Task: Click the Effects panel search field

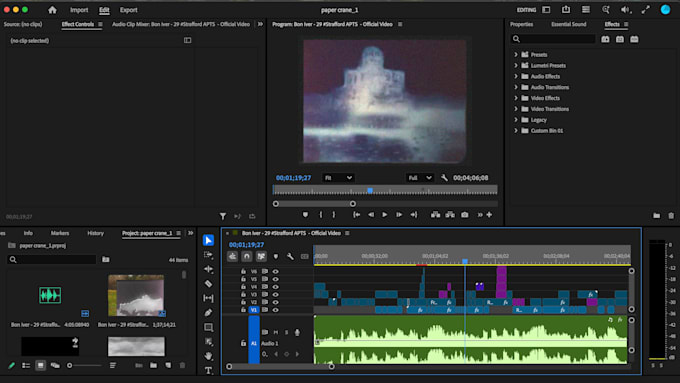Action: pos(553,39)
